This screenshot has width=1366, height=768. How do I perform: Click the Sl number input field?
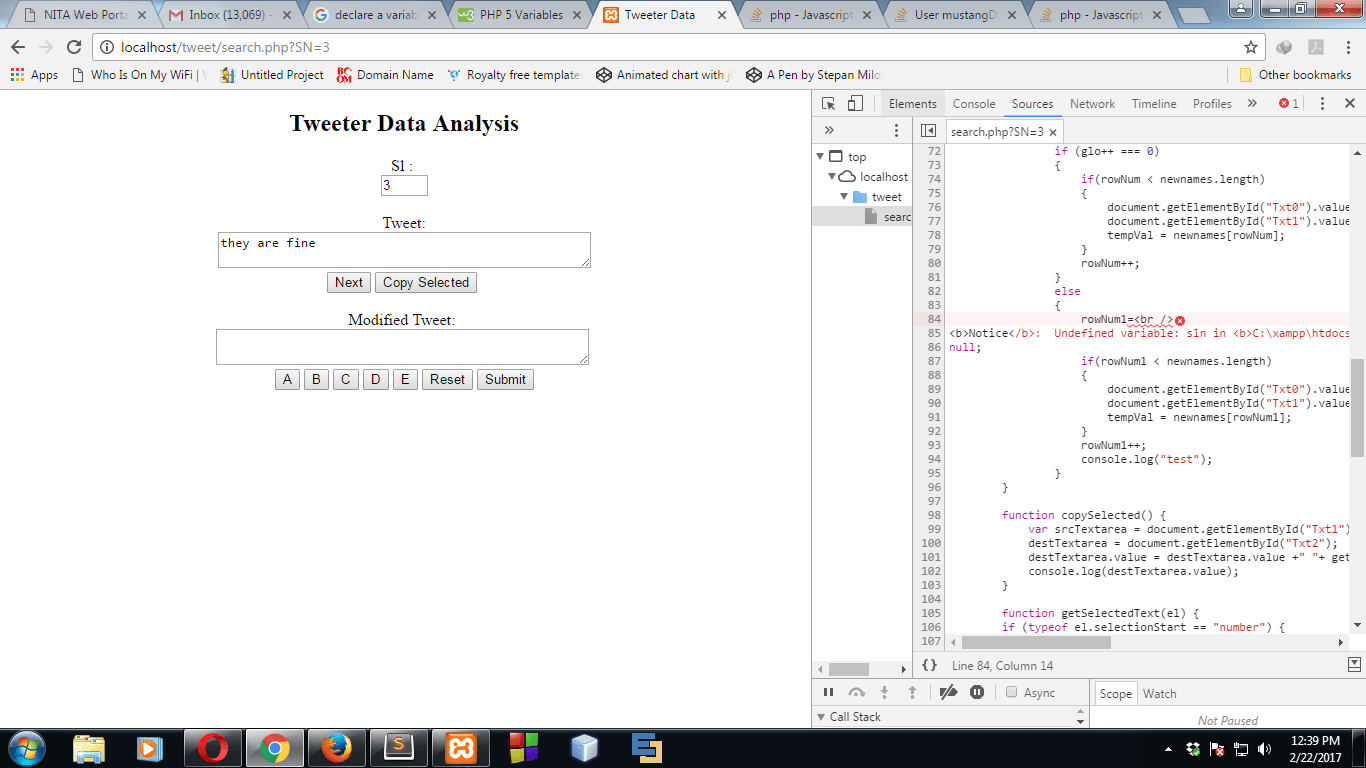pos(404,185)
